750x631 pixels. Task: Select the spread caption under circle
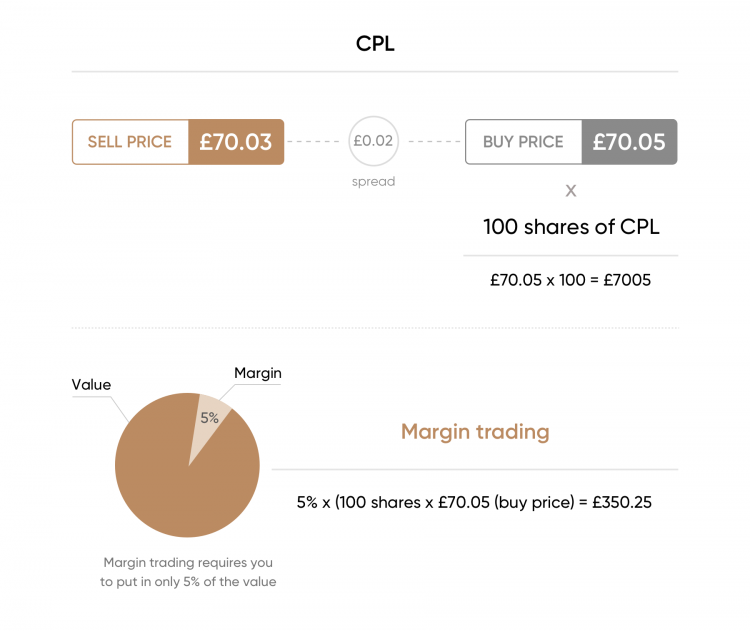coord(373,182)
